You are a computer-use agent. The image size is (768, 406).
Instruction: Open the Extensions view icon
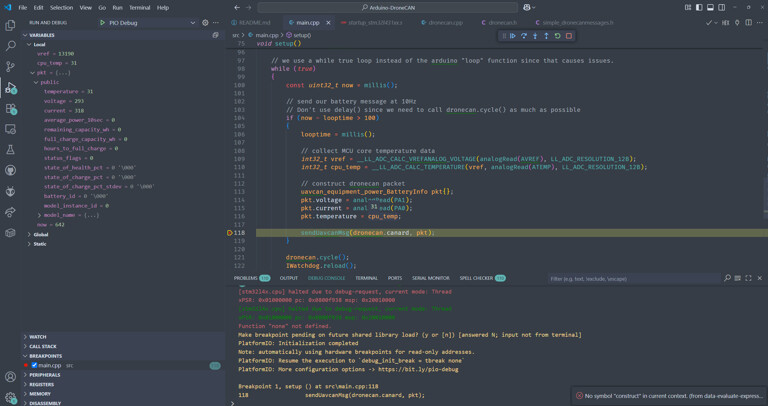10,109
